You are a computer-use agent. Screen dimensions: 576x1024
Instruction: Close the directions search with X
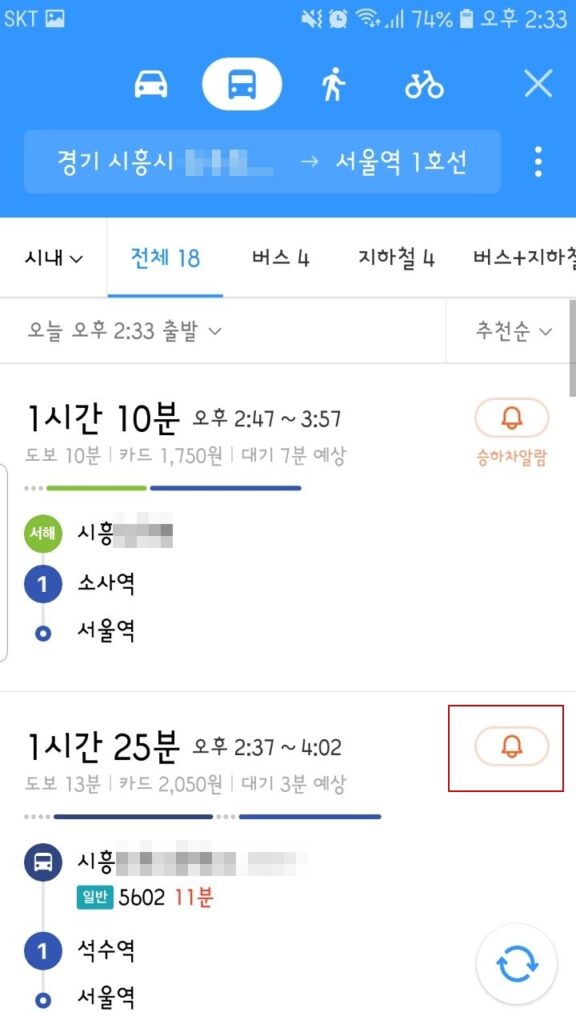[x=538, y=84]
